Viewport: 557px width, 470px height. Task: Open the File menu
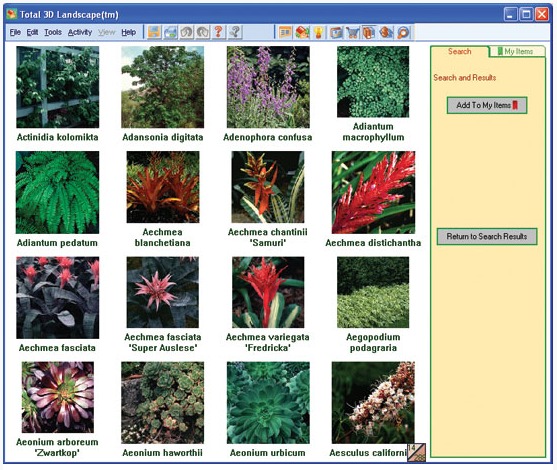(x=15, y=32)
